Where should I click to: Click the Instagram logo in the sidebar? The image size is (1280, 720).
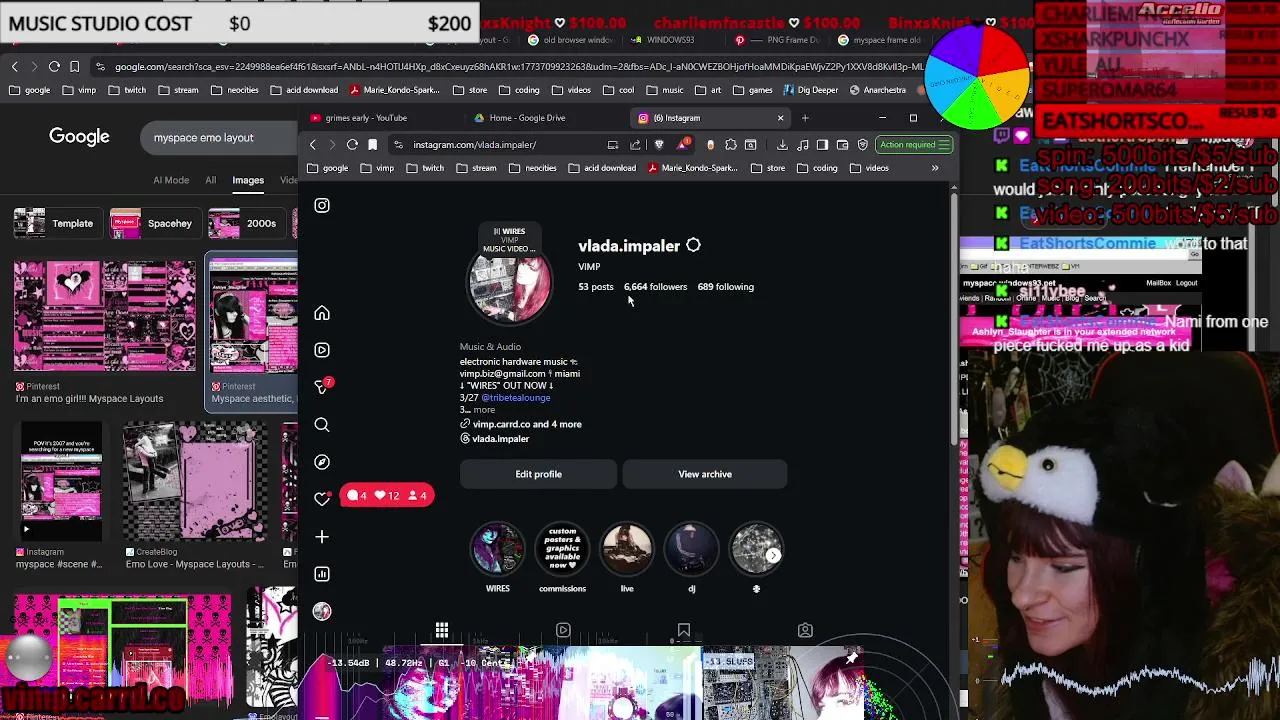tap(322, 205)
